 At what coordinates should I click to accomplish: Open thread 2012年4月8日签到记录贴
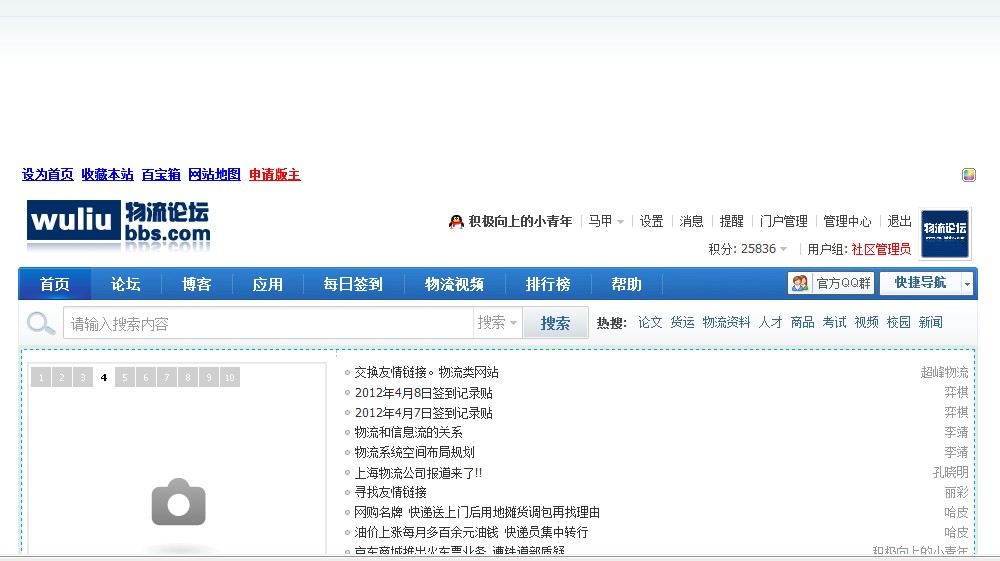[x=423, y=393]
